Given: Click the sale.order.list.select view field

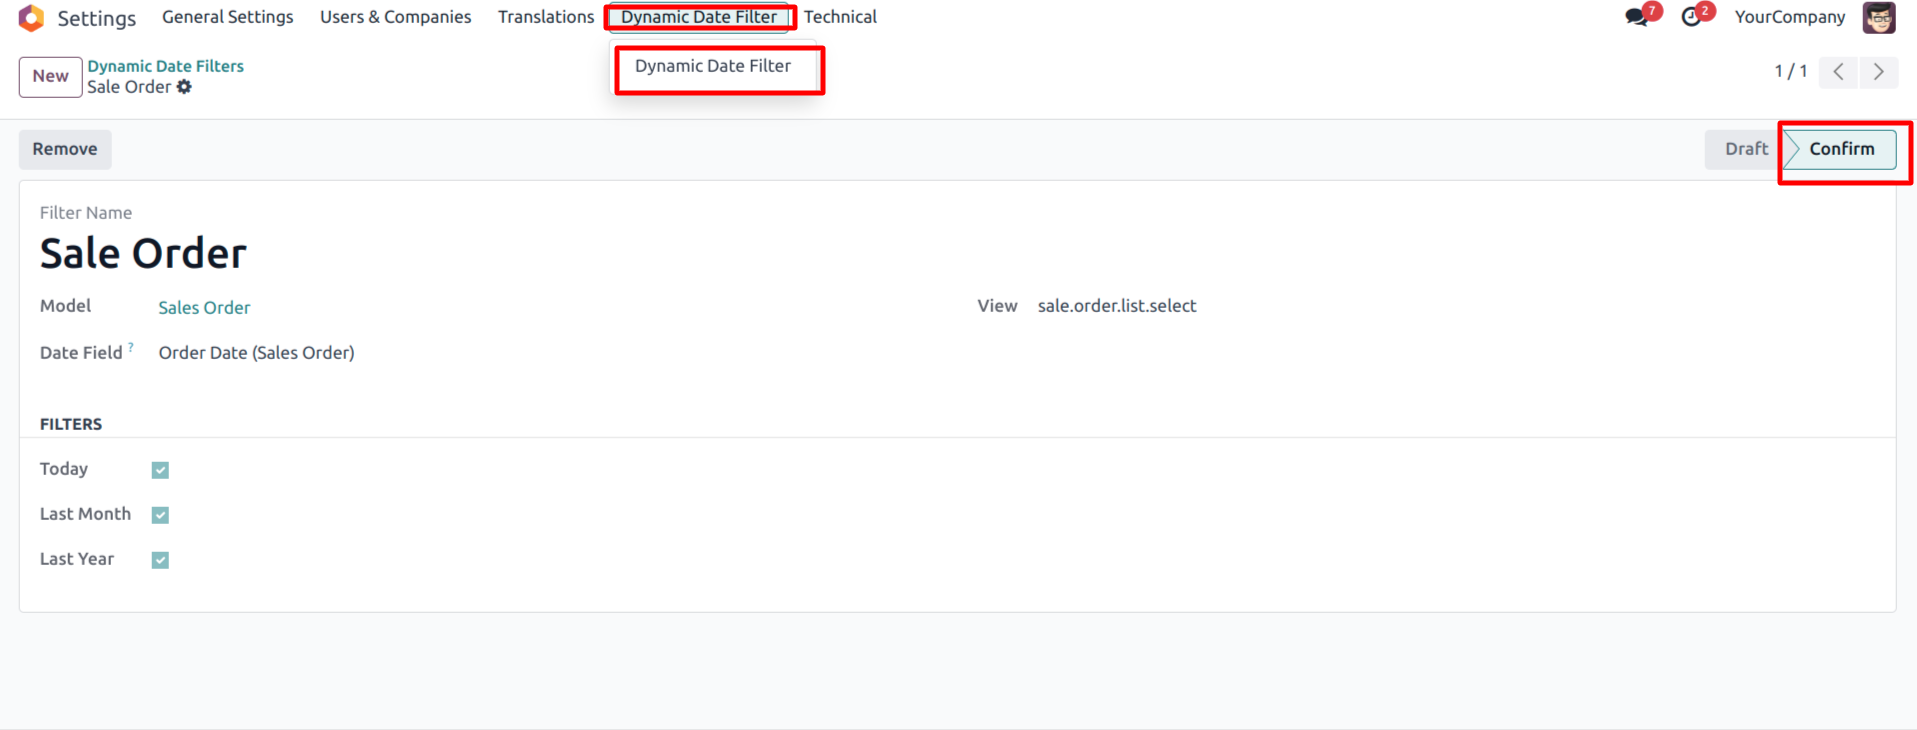Looking at the screenshot, I should tap(1117, 306).
